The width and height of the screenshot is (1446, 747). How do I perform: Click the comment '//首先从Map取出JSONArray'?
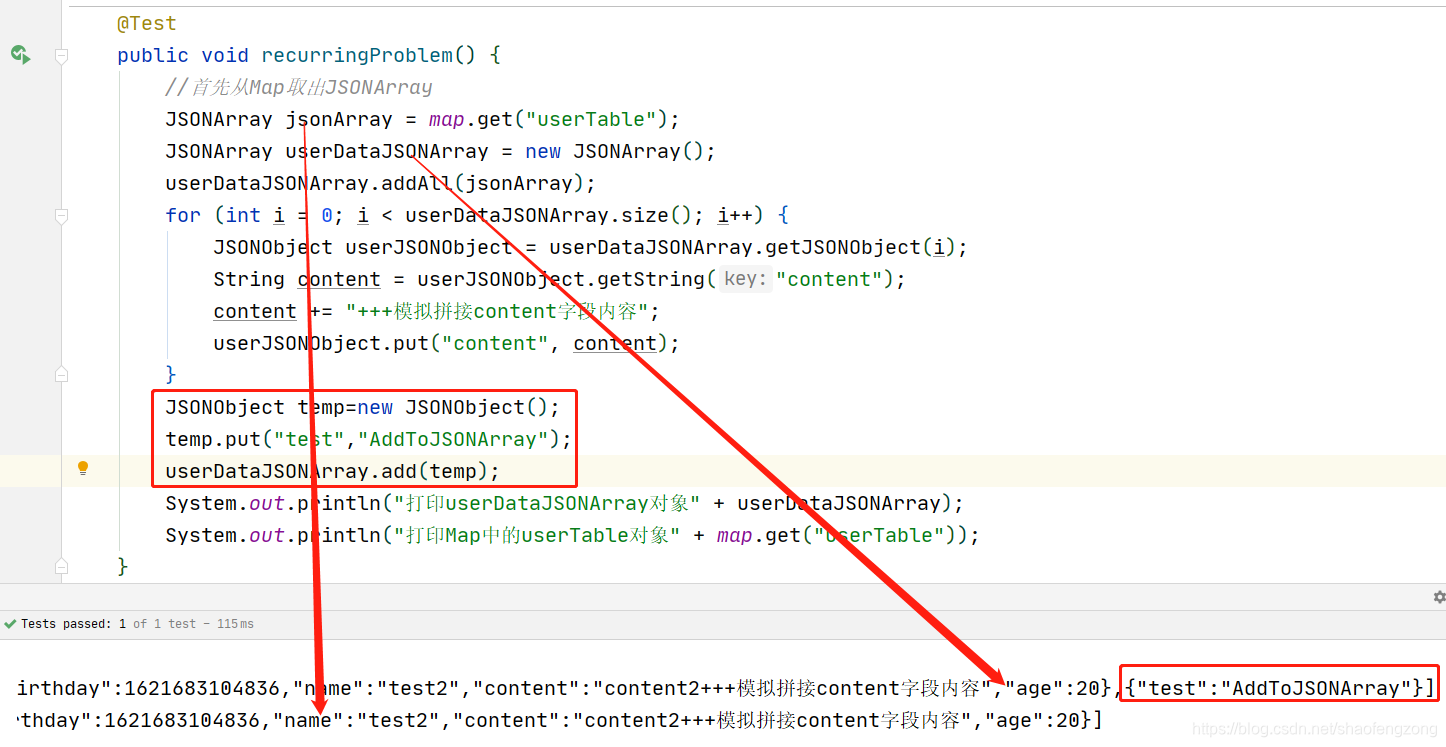coord(299,87)
